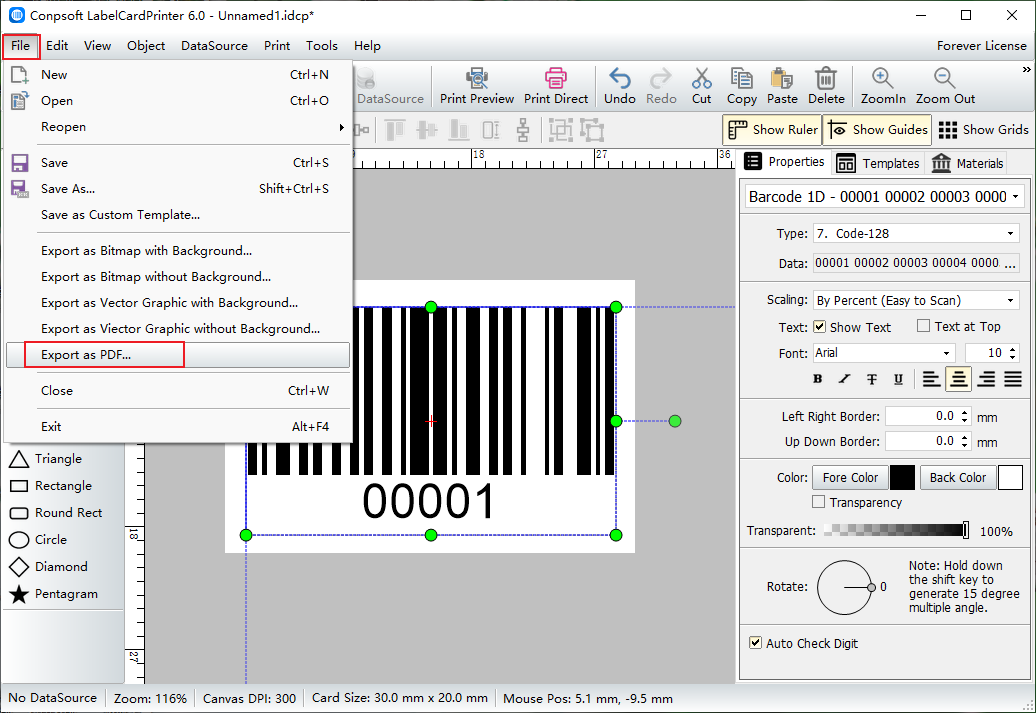
Task: Apply italic to barcode text
Action: coord(844,379)
